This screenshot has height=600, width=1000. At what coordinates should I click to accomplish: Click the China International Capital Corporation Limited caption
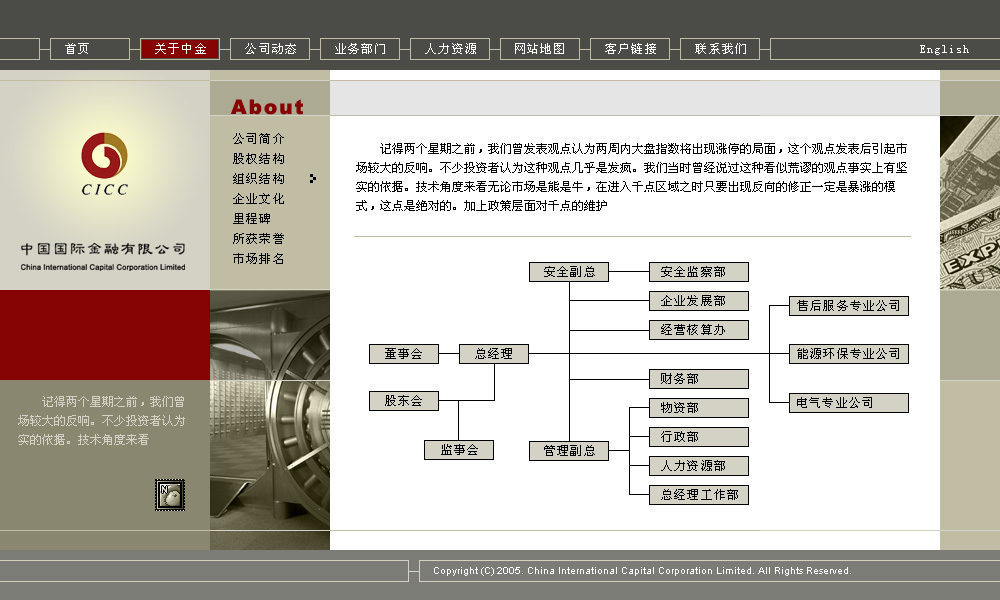coord(103,267)
